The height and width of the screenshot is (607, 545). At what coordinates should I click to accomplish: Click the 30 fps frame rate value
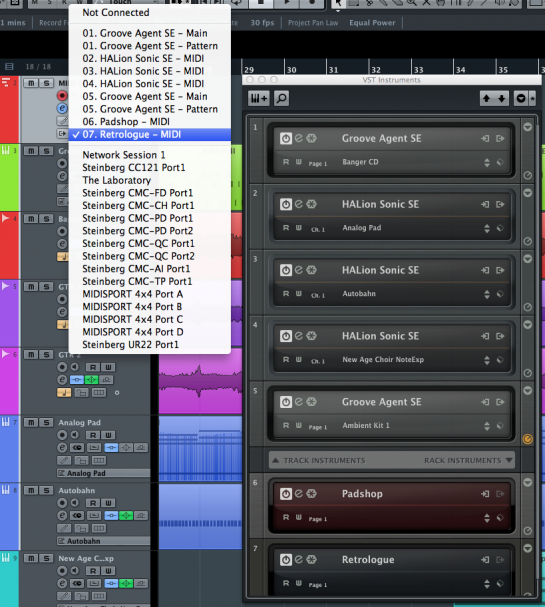(262, 23)
